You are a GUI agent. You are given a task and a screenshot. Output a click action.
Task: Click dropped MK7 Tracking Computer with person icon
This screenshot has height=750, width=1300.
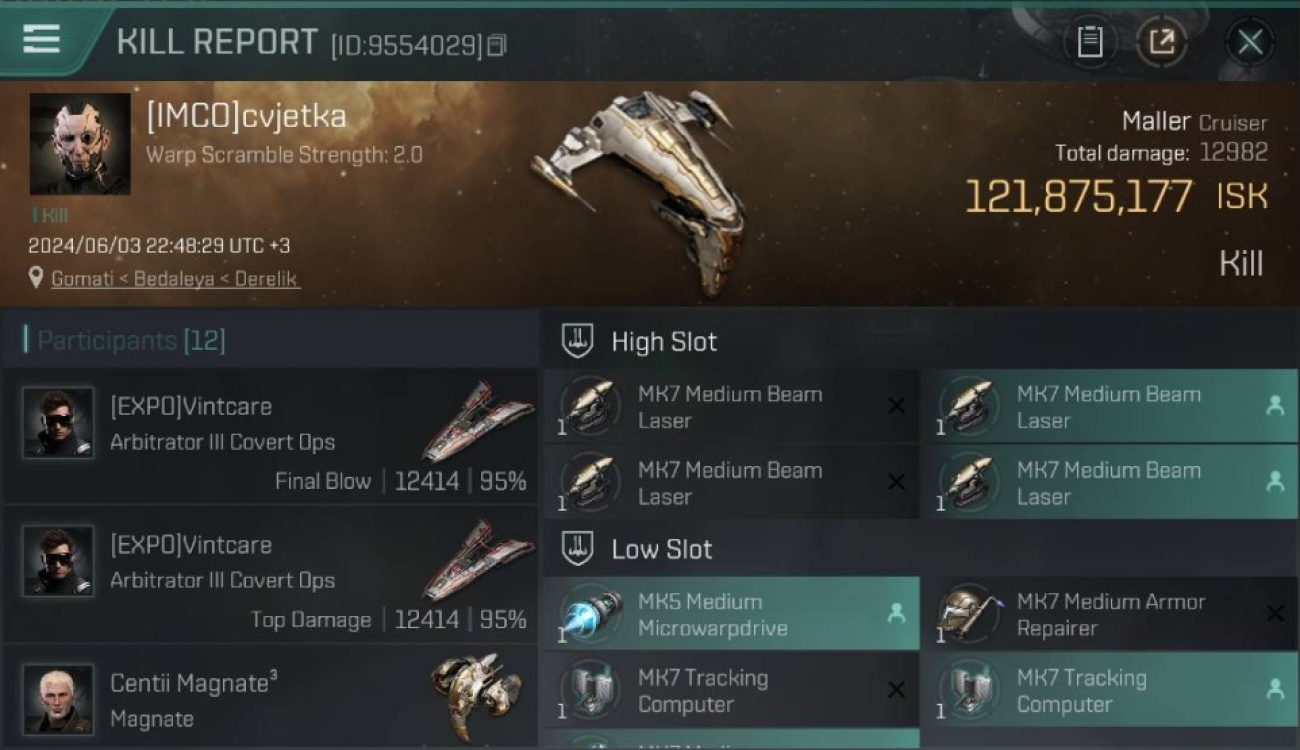(1109, 690)
